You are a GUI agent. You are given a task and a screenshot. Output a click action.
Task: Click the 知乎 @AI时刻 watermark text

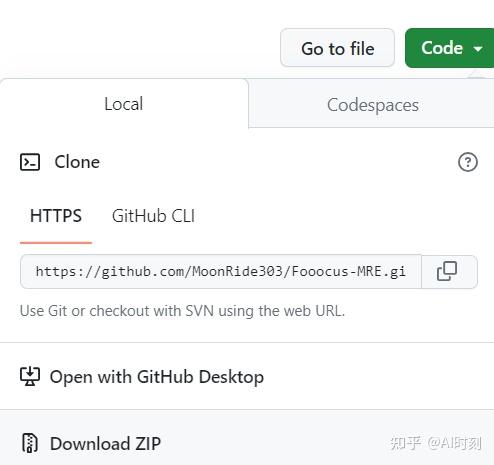(436, 443)
